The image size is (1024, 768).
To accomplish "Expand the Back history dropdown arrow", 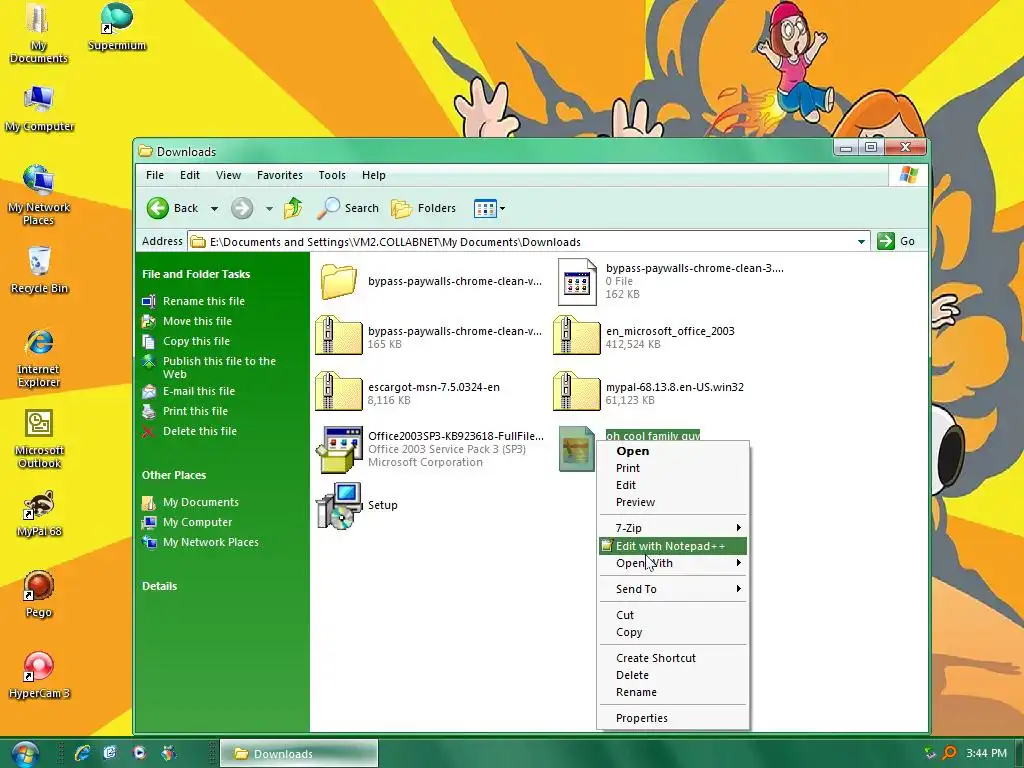I will click(x=214, y=209).
